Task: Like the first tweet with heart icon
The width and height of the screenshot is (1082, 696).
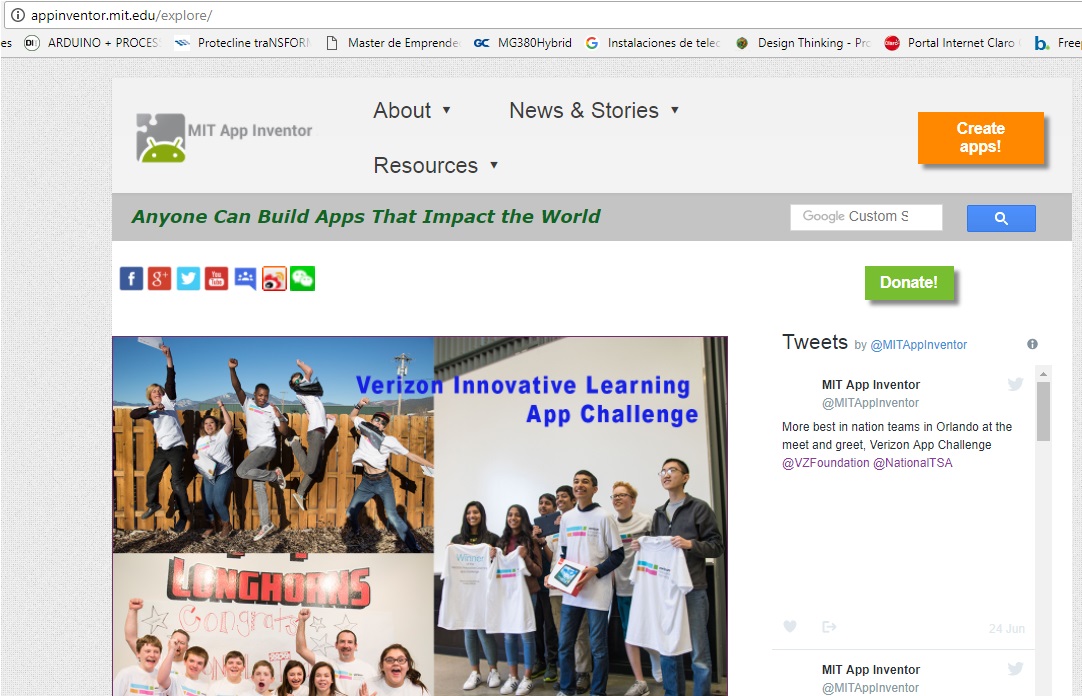Action: [790, 626]
